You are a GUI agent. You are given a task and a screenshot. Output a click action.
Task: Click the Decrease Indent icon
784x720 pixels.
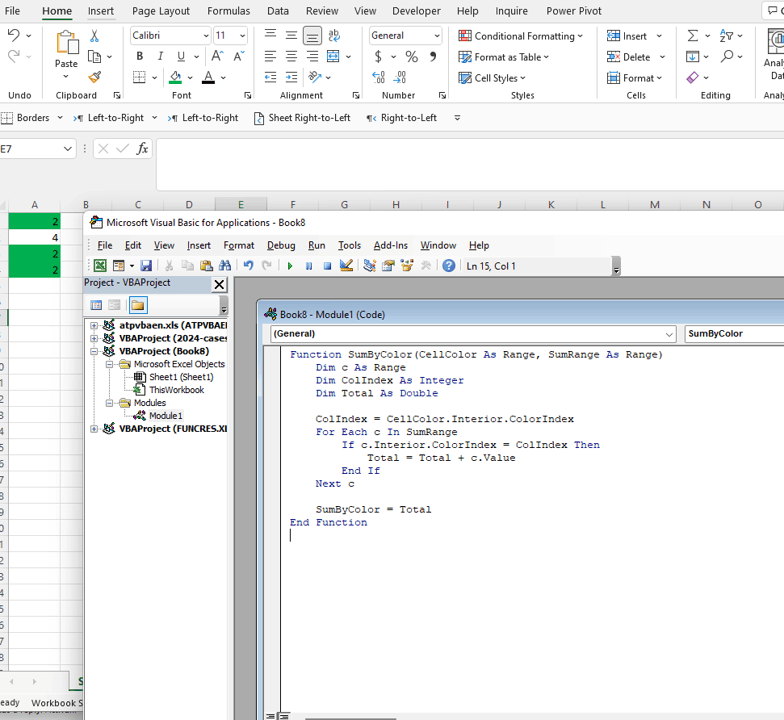(270, 77)
